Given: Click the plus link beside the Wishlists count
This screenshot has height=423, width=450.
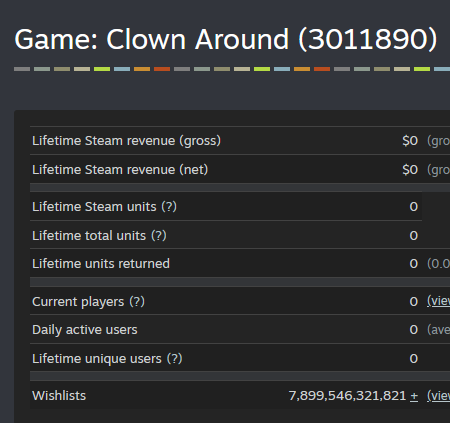Looking at the screenshot, I should [414, 396].
